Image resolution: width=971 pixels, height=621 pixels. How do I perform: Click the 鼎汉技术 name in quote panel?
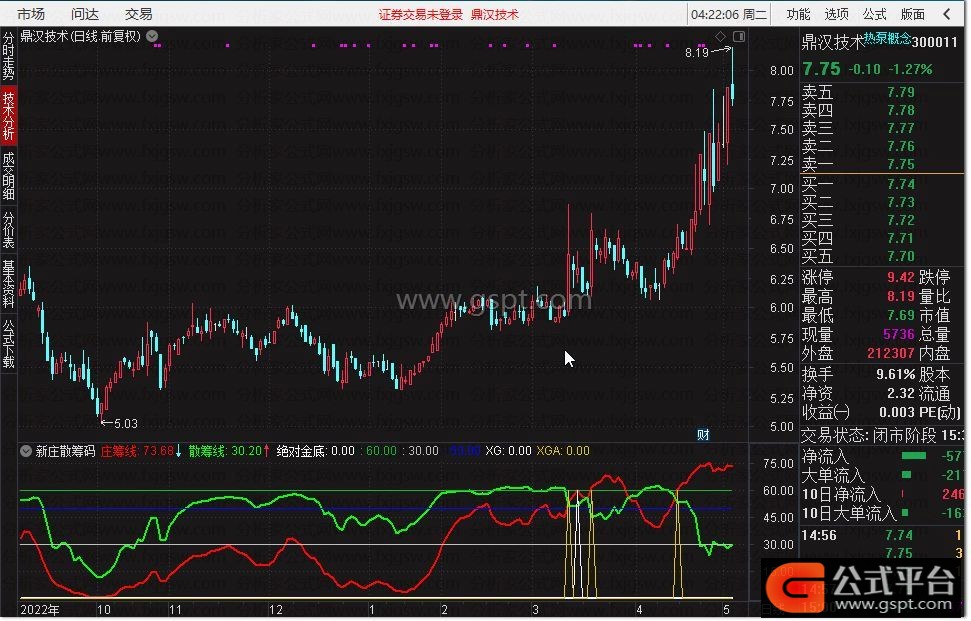(833, 42)
